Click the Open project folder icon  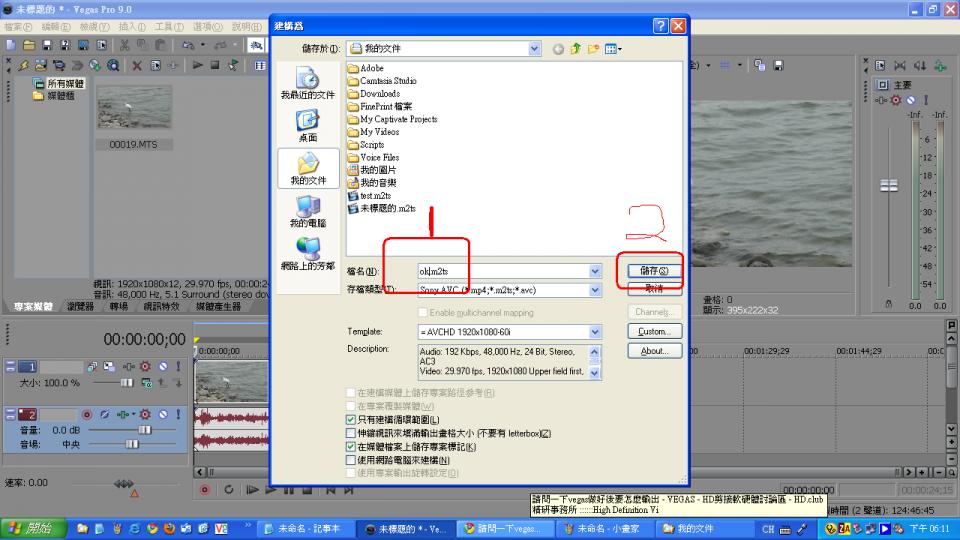[x=29, y=45]
